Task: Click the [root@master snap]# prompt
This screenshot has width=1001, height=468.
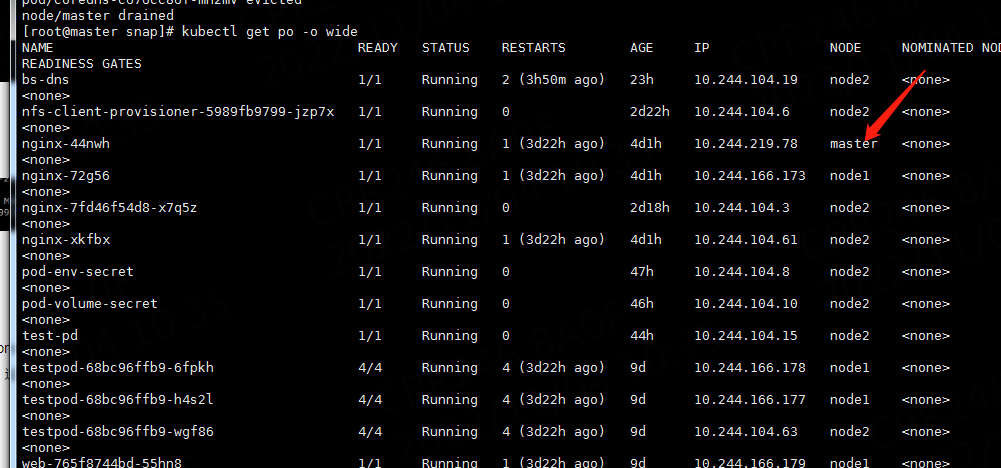Action: pos(98,32)
